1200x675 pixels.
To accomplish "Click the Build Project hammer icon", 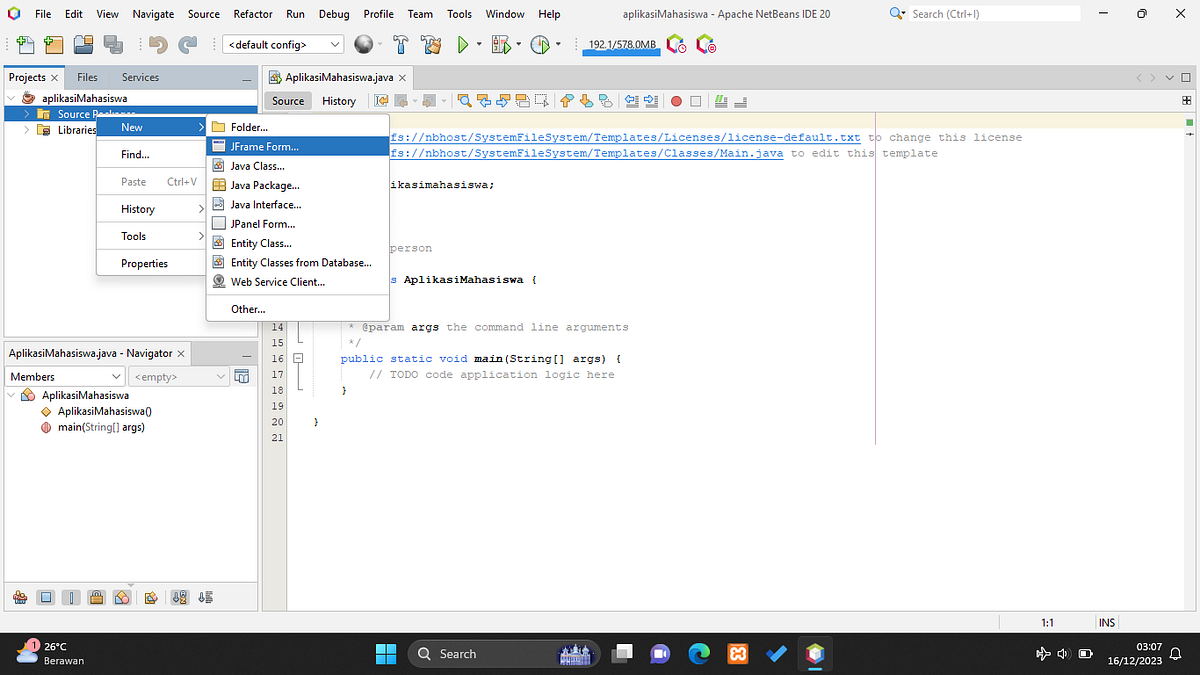I will [401, 45].
